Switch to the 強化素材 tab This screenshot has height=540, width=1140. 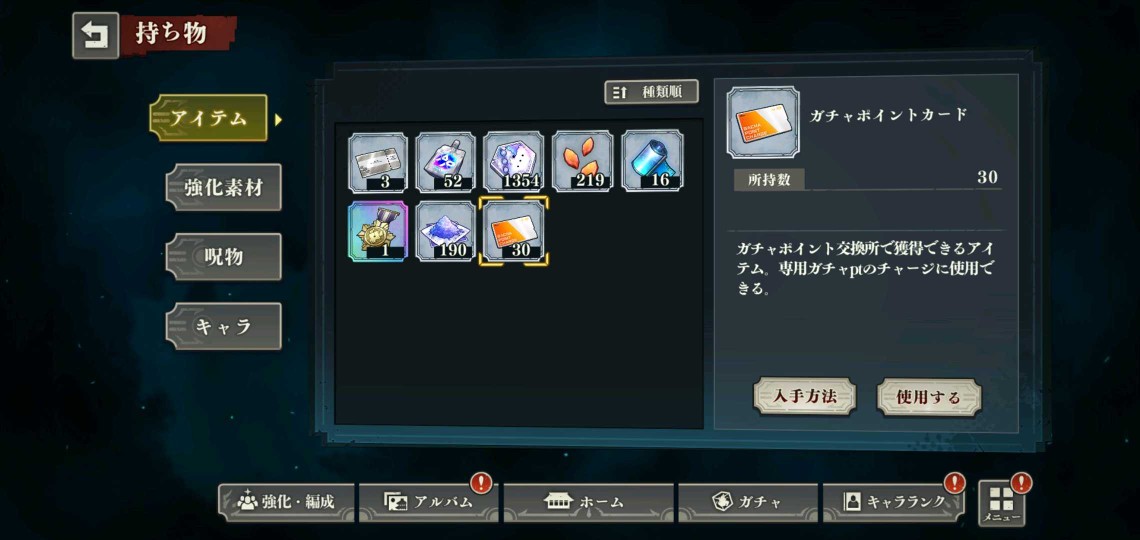pyautogui.click(x=223, y=188)
